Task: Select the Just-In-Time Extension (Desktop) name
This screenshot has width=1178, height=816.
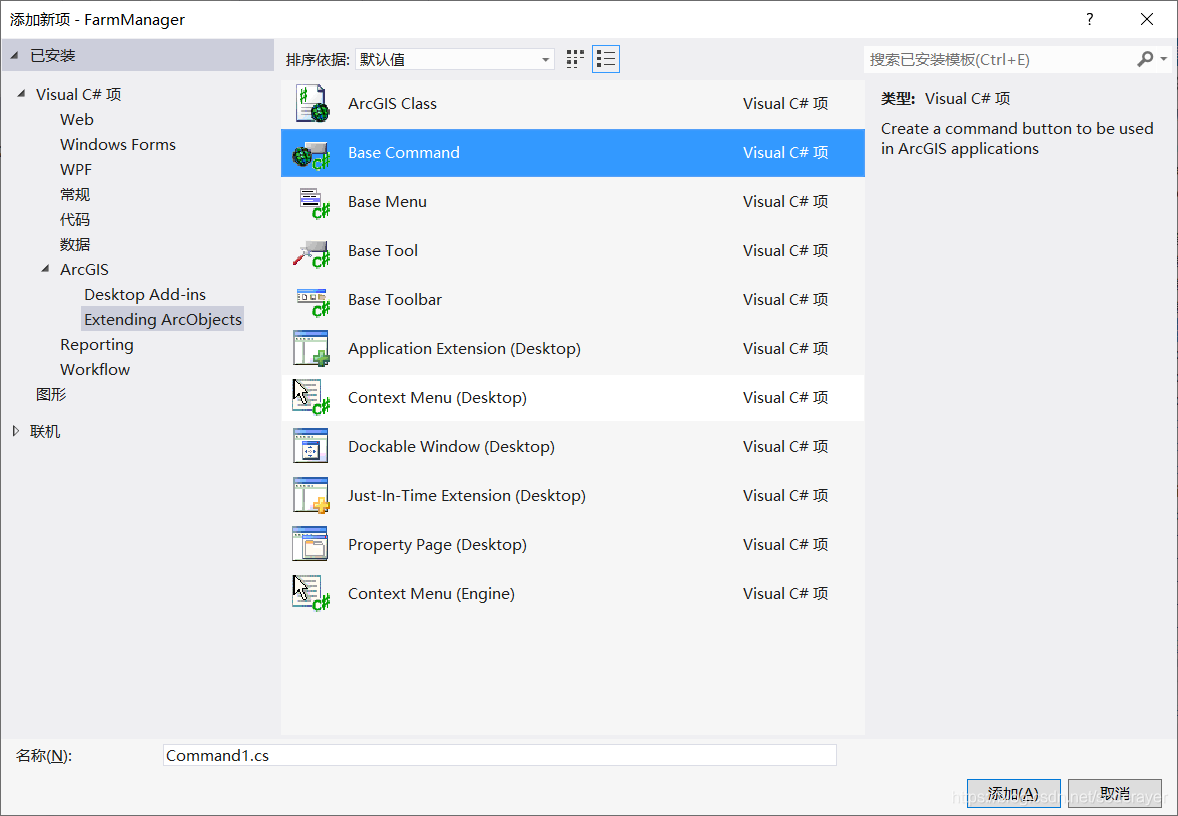Action: point(467,496)
